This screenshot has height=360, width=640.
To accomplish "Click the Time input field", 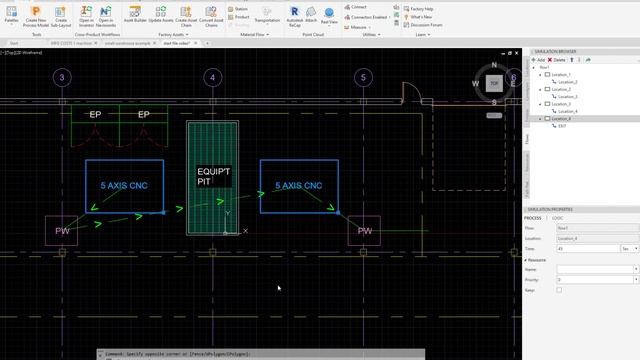I will pos(588,249).
